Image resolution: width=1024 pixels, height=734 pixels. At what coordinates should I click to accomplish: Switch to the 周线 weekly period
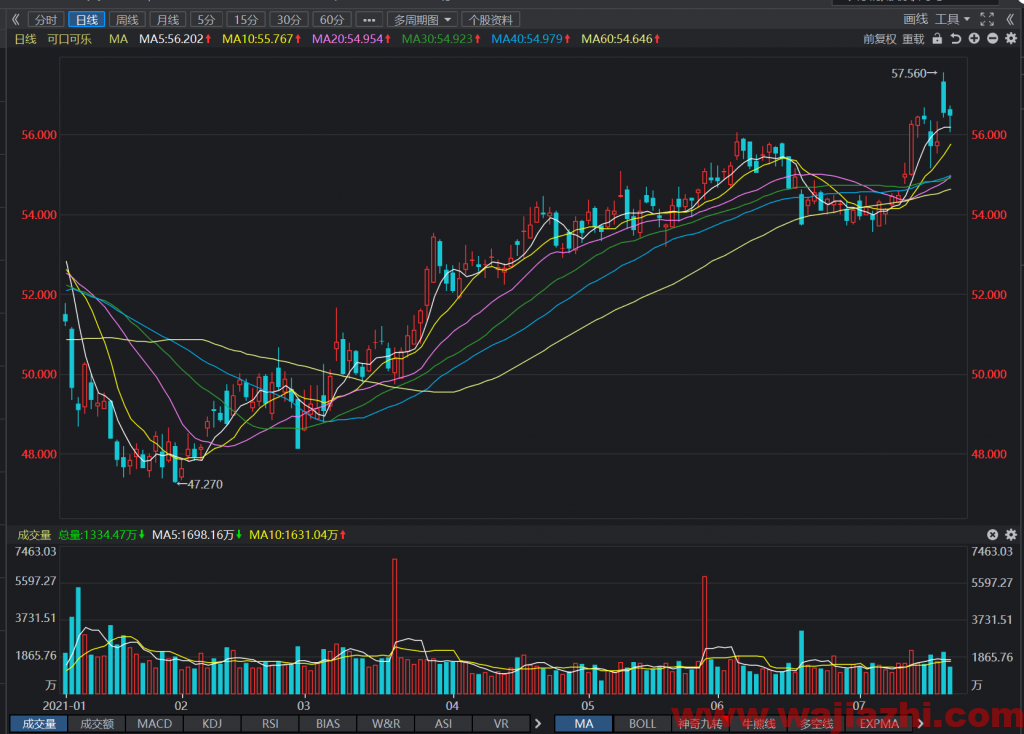click(x=127, y=20)
